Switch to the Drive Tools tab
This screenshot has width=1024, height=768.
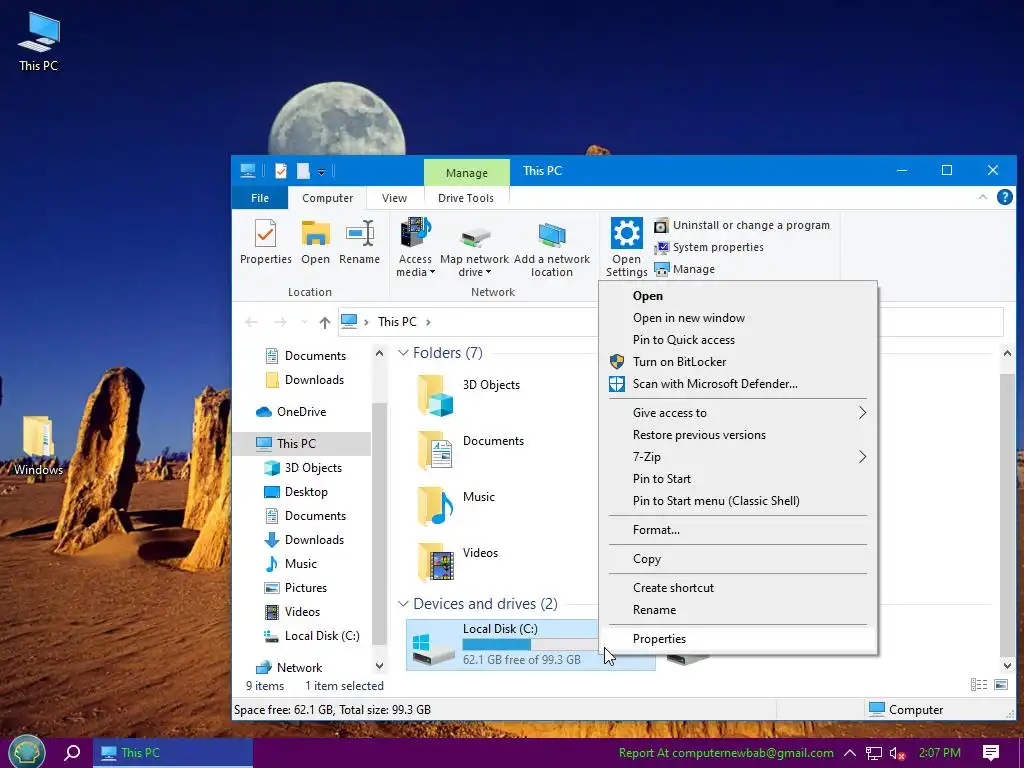point(466,198)
